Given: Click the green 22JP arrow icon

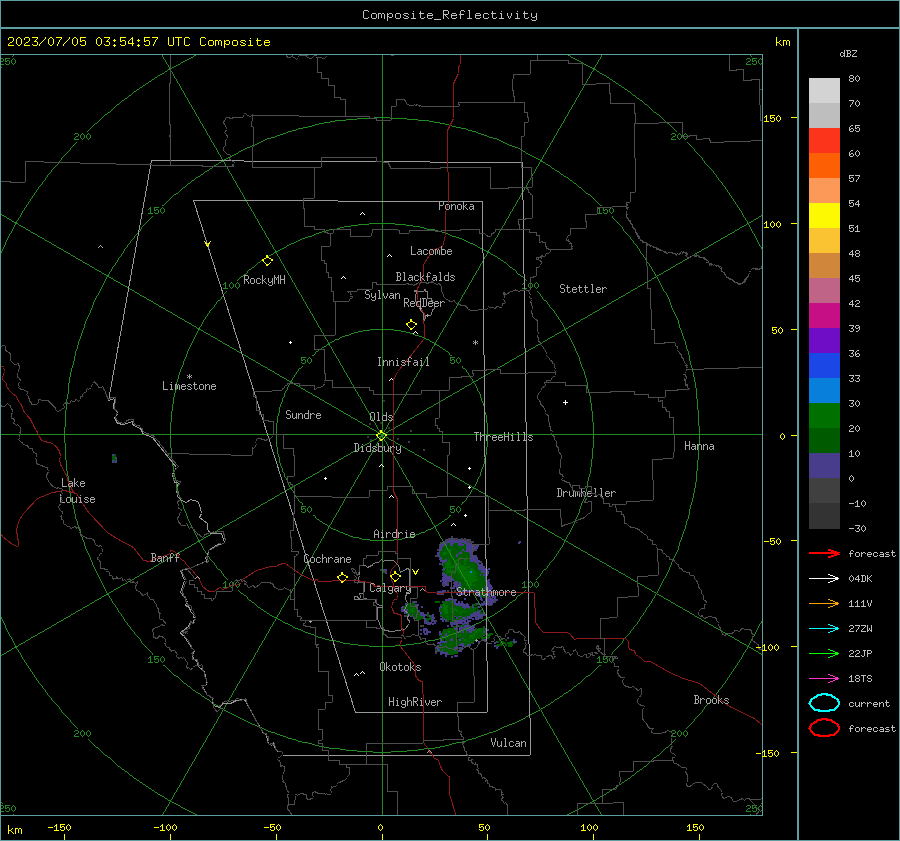Looking at the screenshot, I should click(824, 653).
